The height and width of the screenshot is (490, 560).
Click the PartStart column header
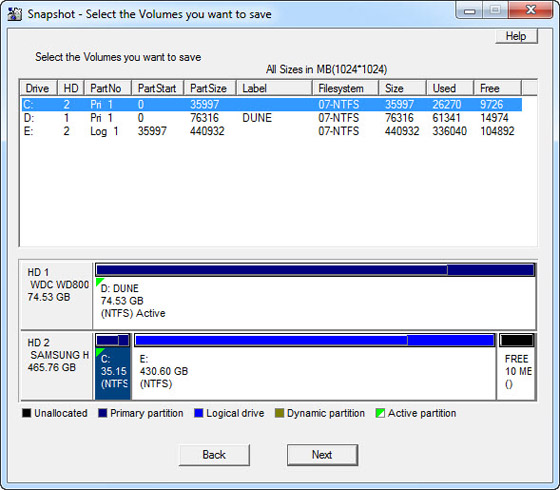[158, 88]
